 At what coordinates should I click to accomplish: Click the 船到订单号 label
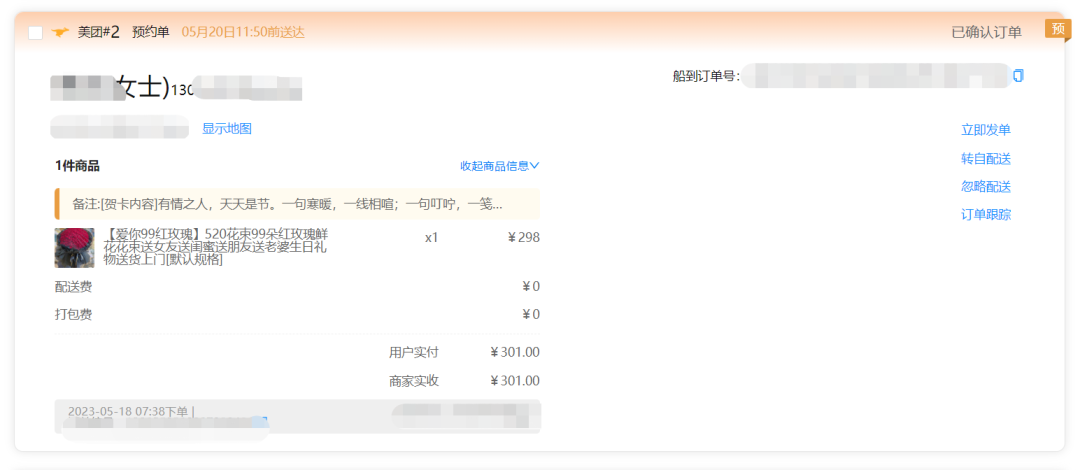click(705, 76)
